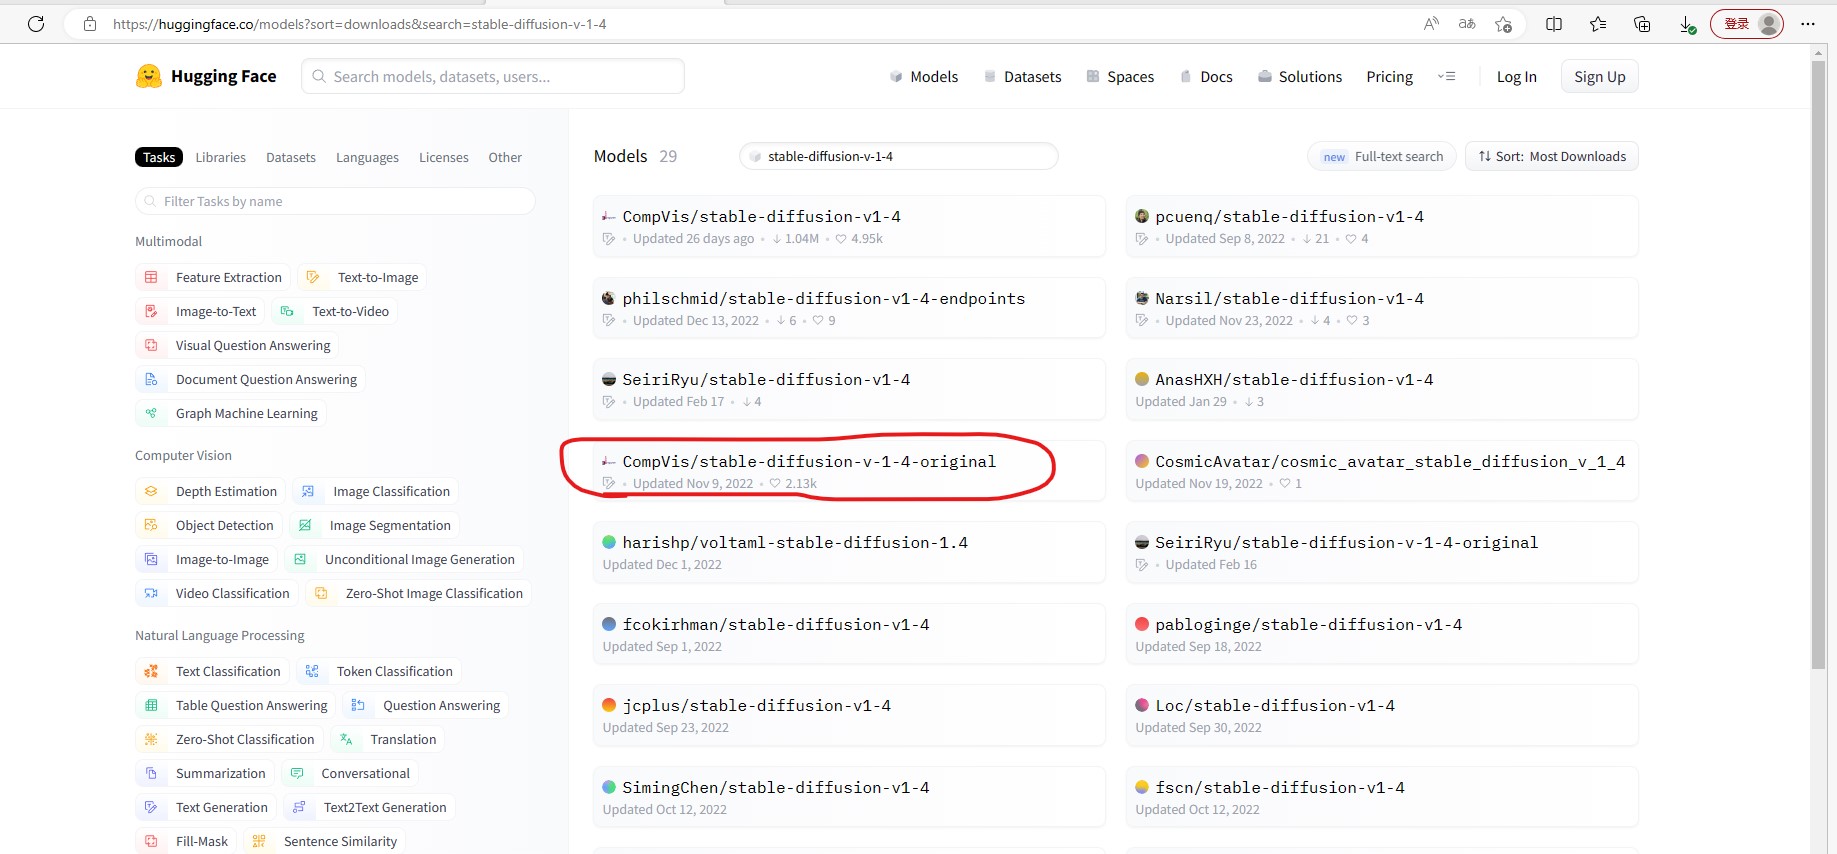Screen dimensions: 1837x854
Task: Filter by Image Classification task
Action: [376, 491]
